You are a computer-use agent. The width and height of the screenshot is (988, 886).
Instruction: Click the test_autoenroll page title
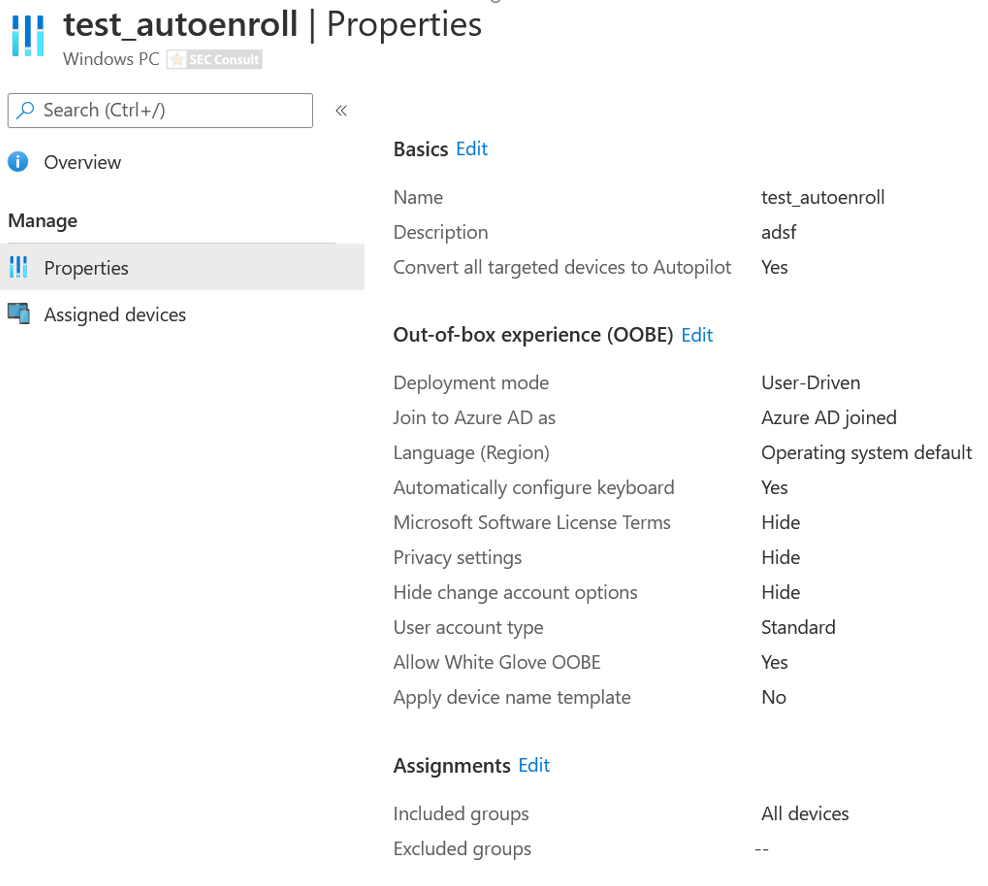pos(180,24)
